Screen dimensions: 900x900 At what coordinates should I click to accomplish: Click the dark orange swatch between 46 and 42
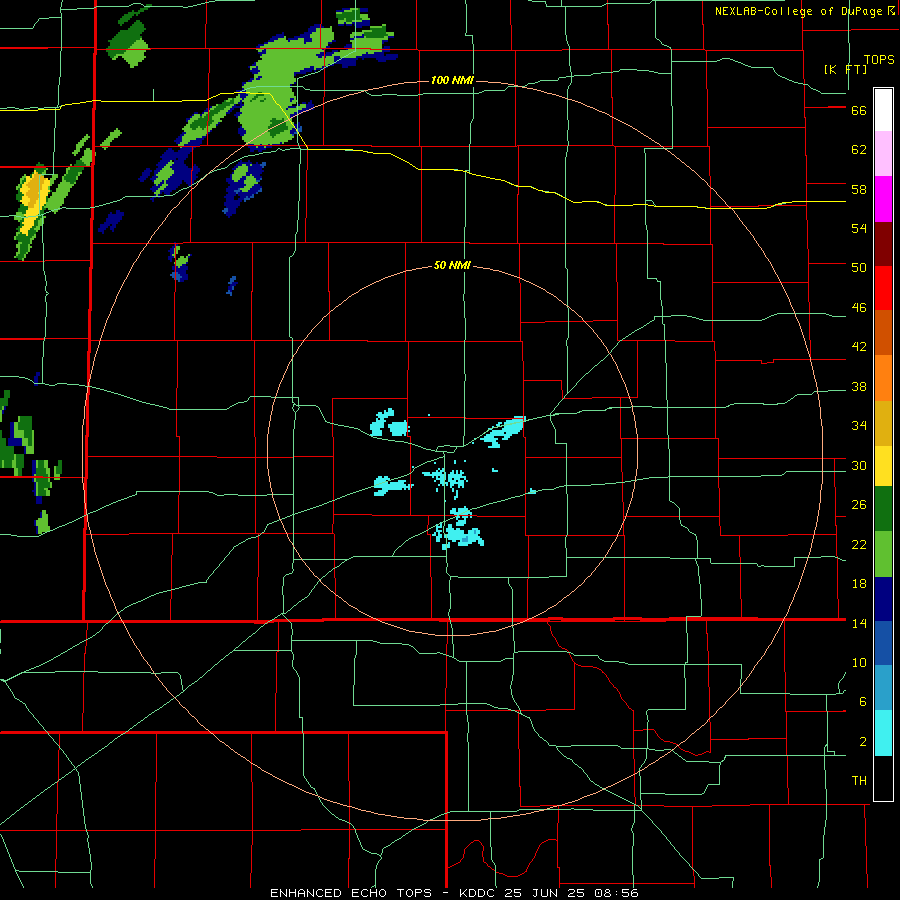point(883,333)
